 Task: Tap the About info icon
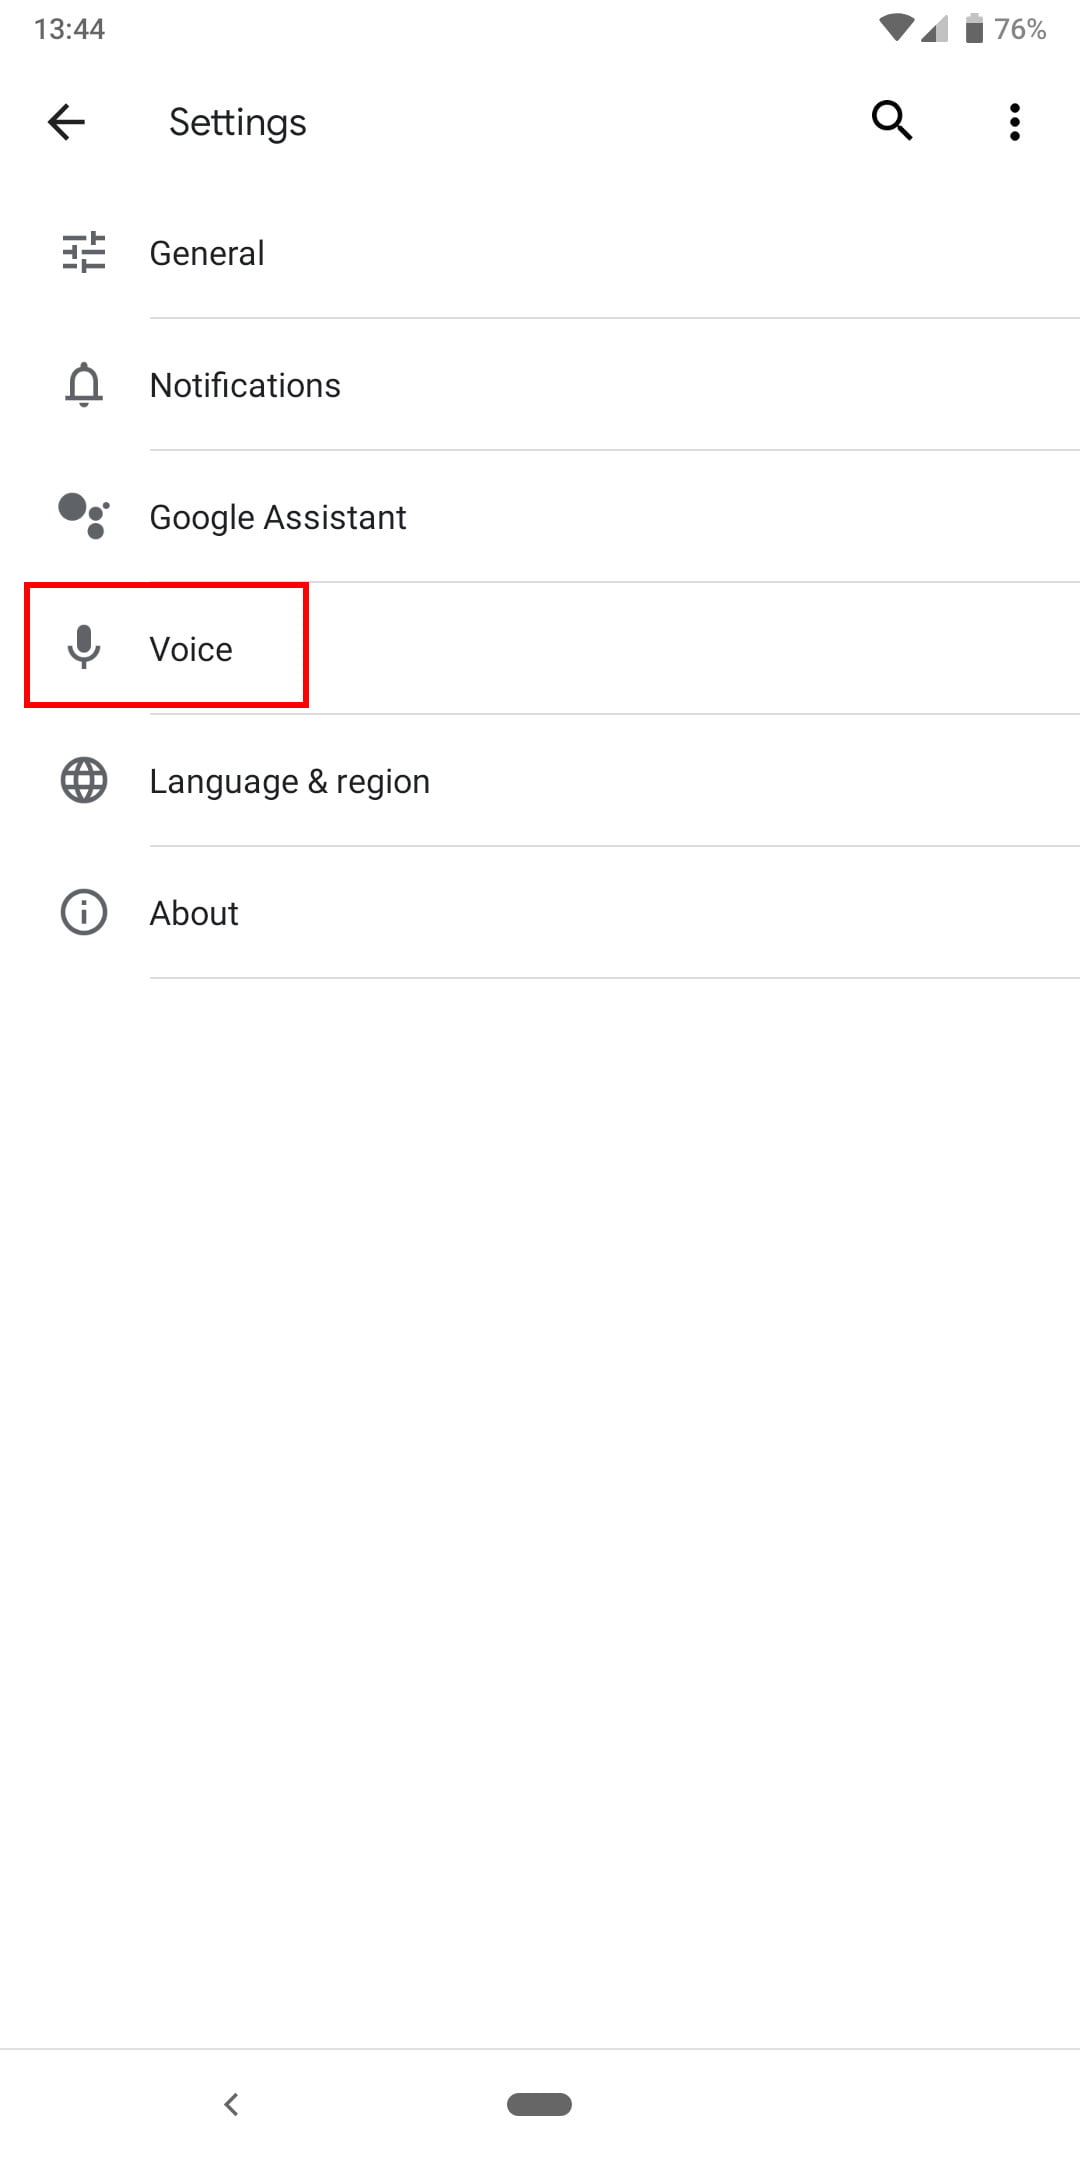(84, 912)
